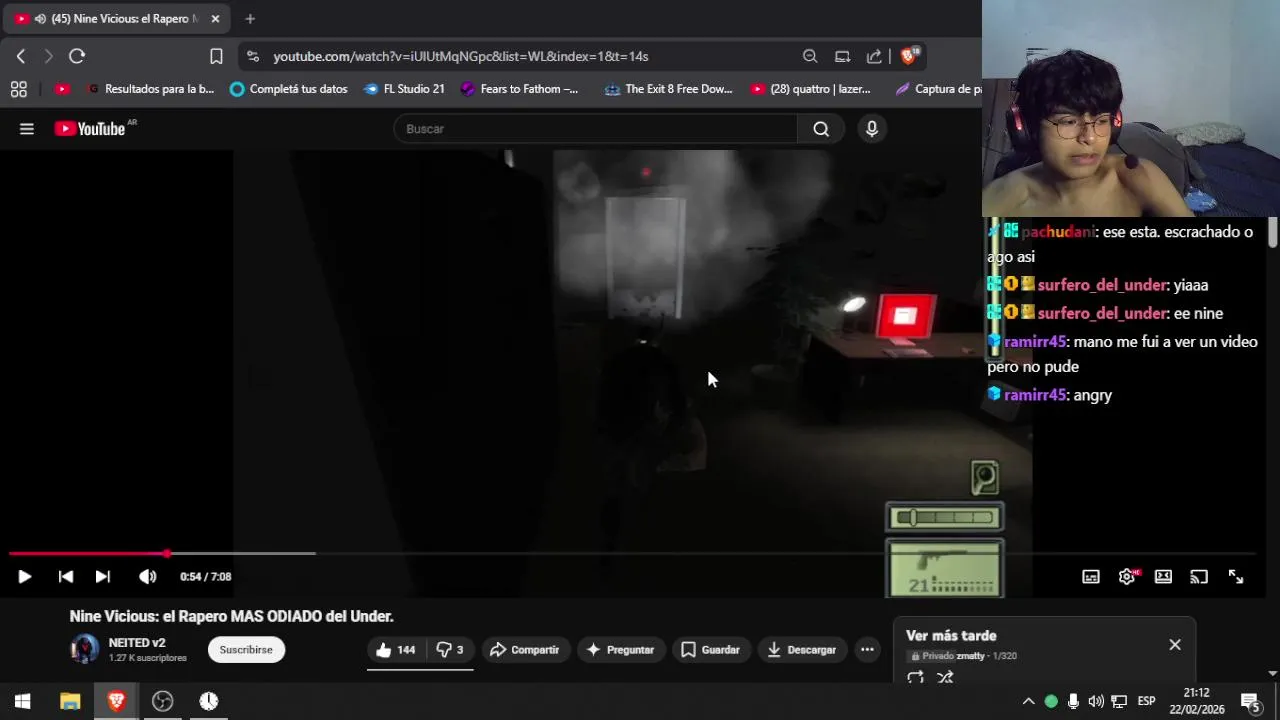Viewport: 1280px width, 720px height.
Task: Open the NEITED v2 channel name link
Action: coord(137,643)
